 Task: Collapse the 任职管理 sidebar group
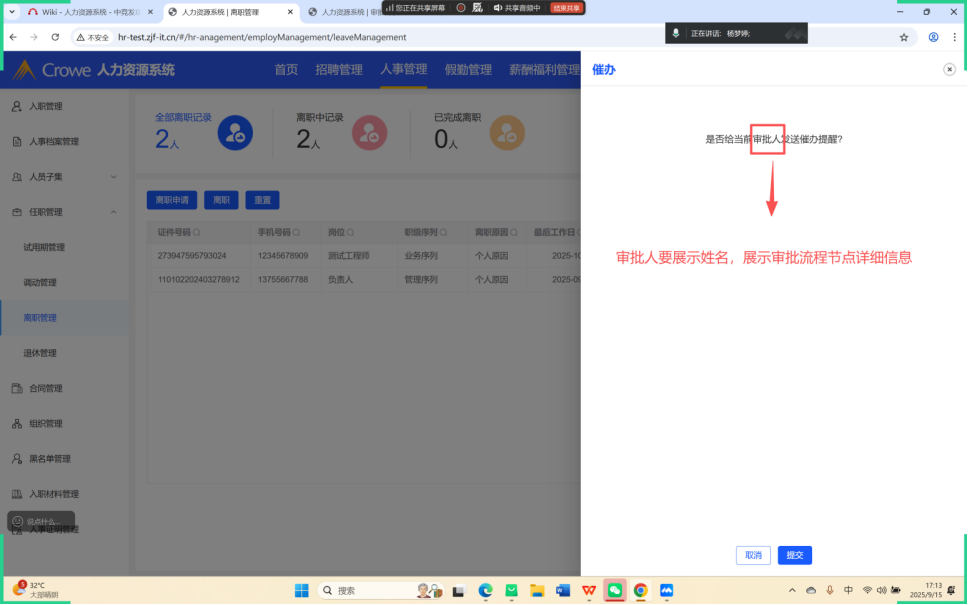coord(64,212)
